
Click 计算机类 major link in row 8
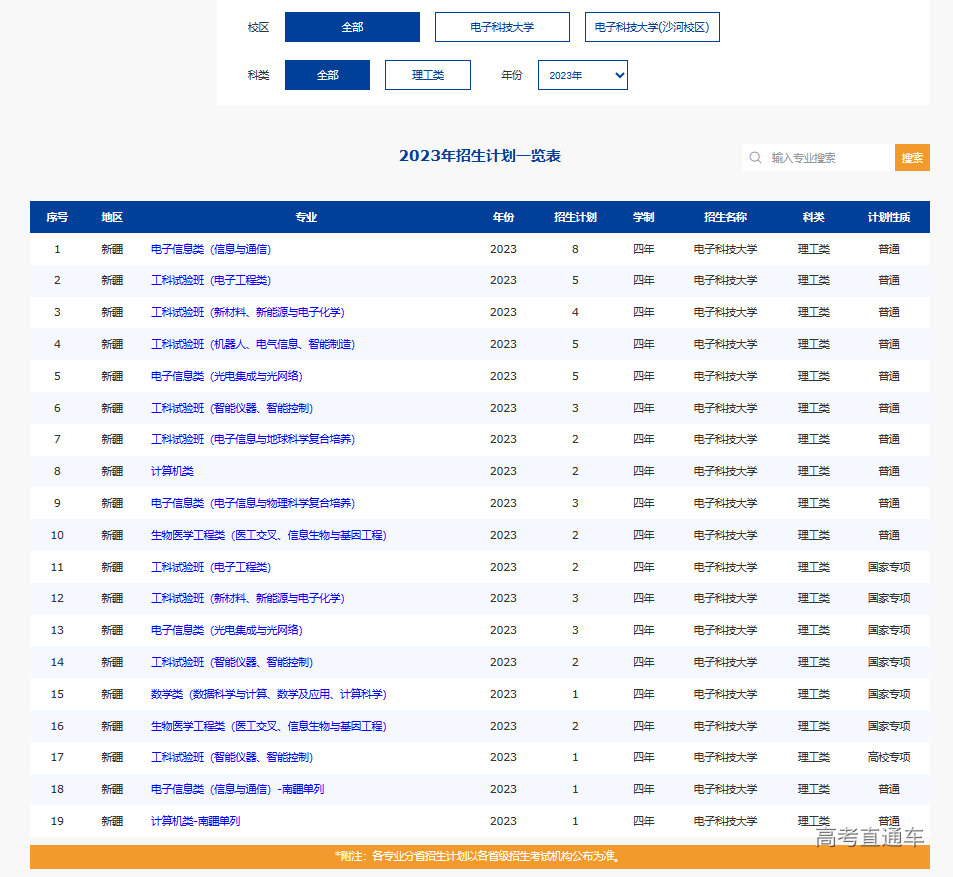click(x=172, y=471)
